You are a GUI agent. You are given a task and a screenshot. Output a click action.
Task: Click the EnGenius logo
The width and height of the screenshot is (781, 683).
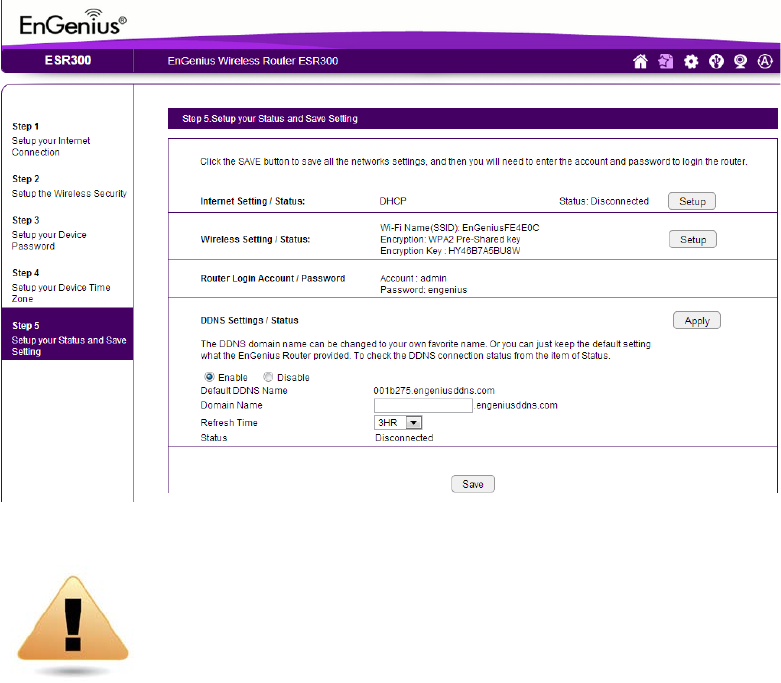point(73,23)
